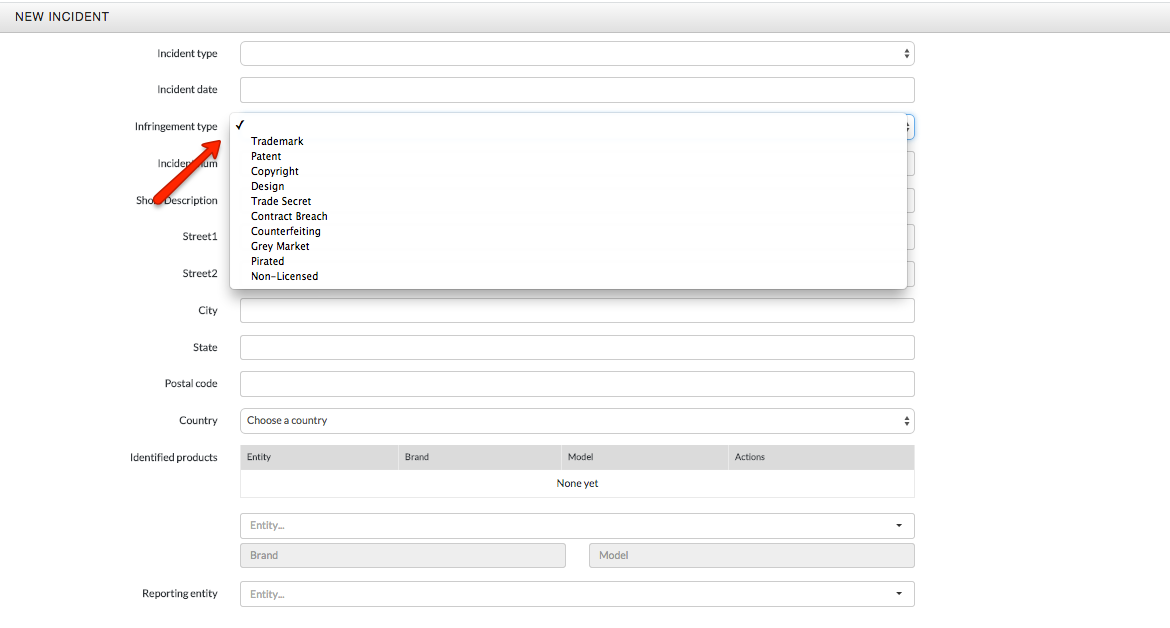Open the Choose a country dropdown
The width and height of the screenshot is (1170, 628).
[x=577, y=421]
